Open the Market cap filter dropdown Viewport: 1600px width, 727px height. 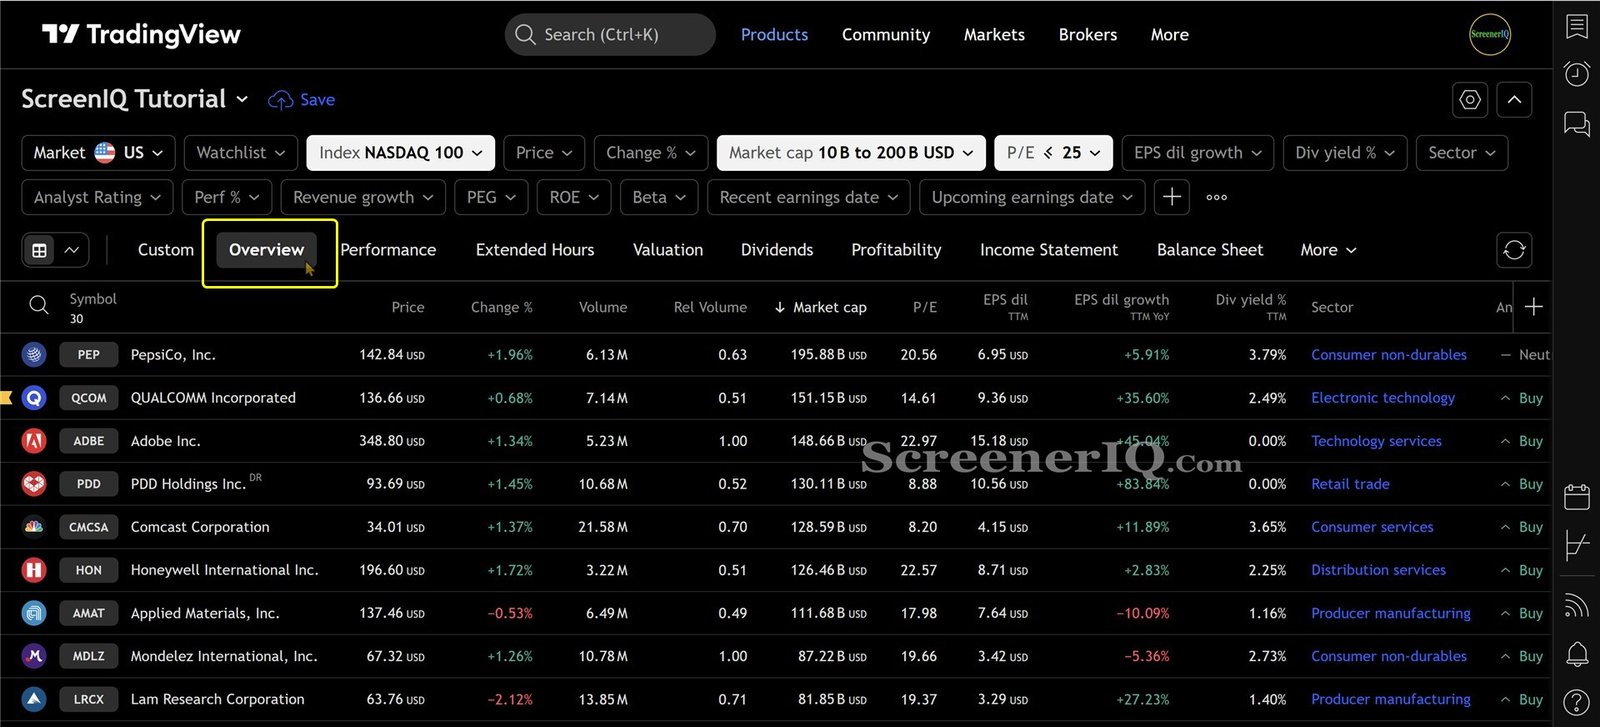pos(851,153)
